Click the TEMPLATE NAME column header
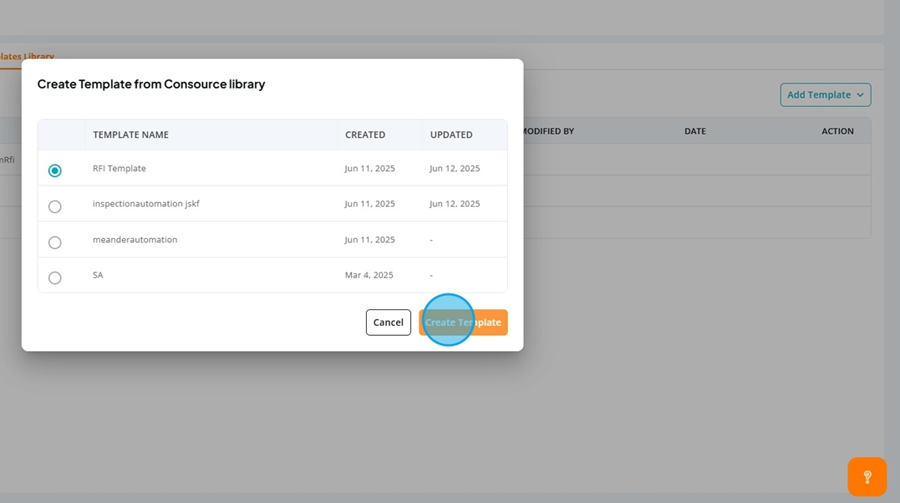The image size is (900, 503). [131, 135]
